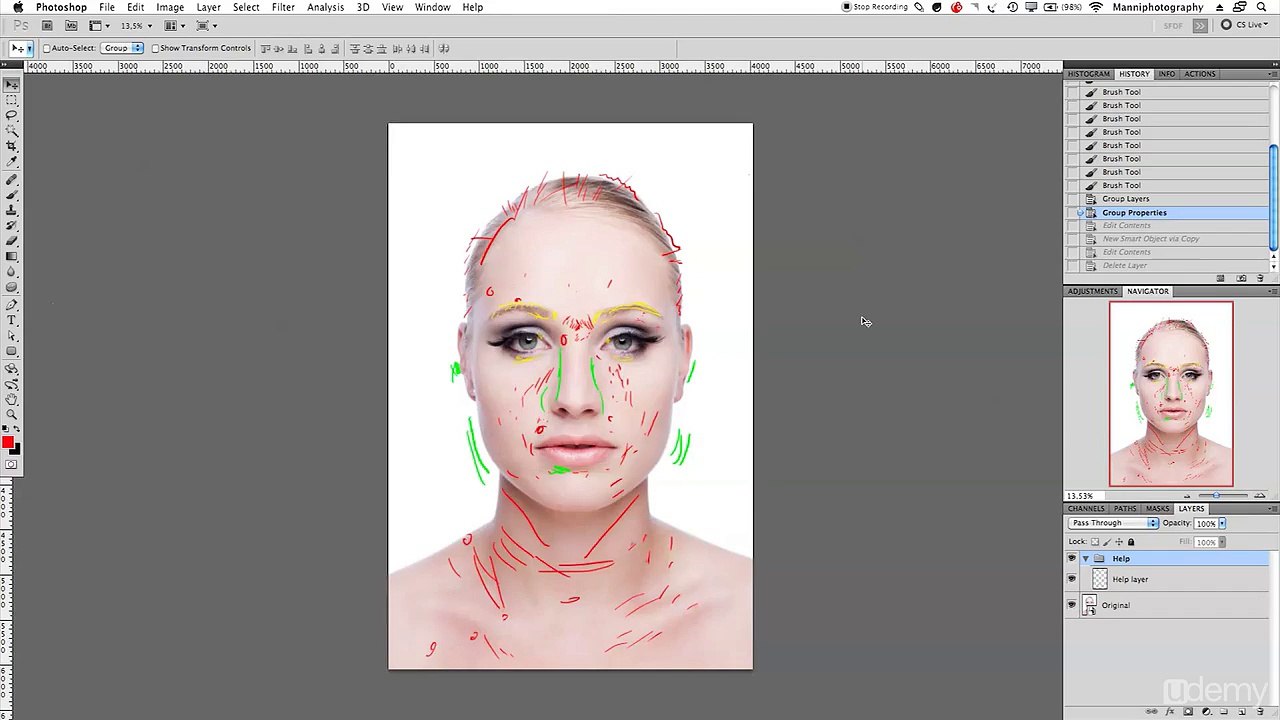Screen dimensions: 1280x720
Task: Open the Move tool preset picker
Action: pyautogui.click(x=21, y=48)
